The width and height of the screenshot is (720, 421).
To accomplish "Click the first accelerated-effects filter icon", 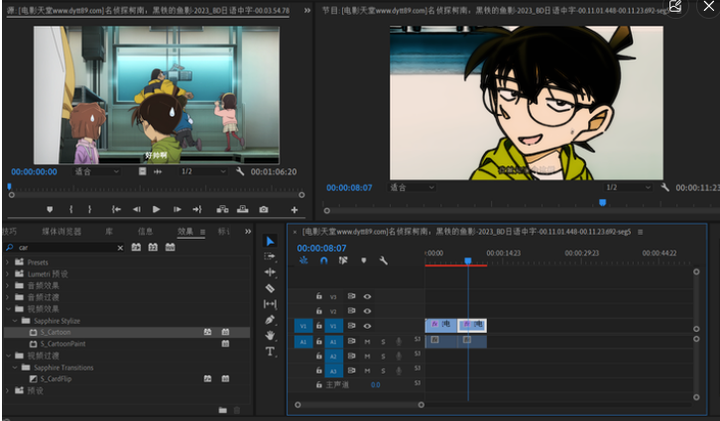I will [x=136, y=247].
